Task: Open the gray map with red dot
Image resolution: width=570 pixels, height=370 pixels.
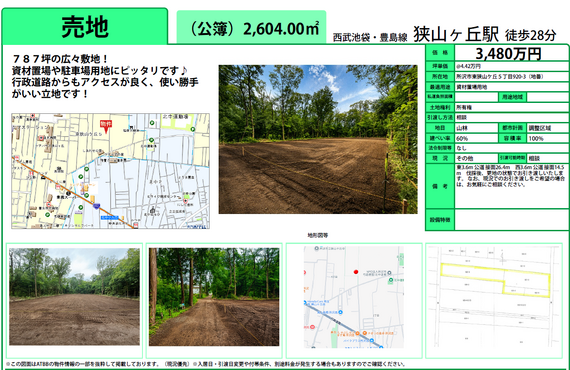Action: [354, 297]
